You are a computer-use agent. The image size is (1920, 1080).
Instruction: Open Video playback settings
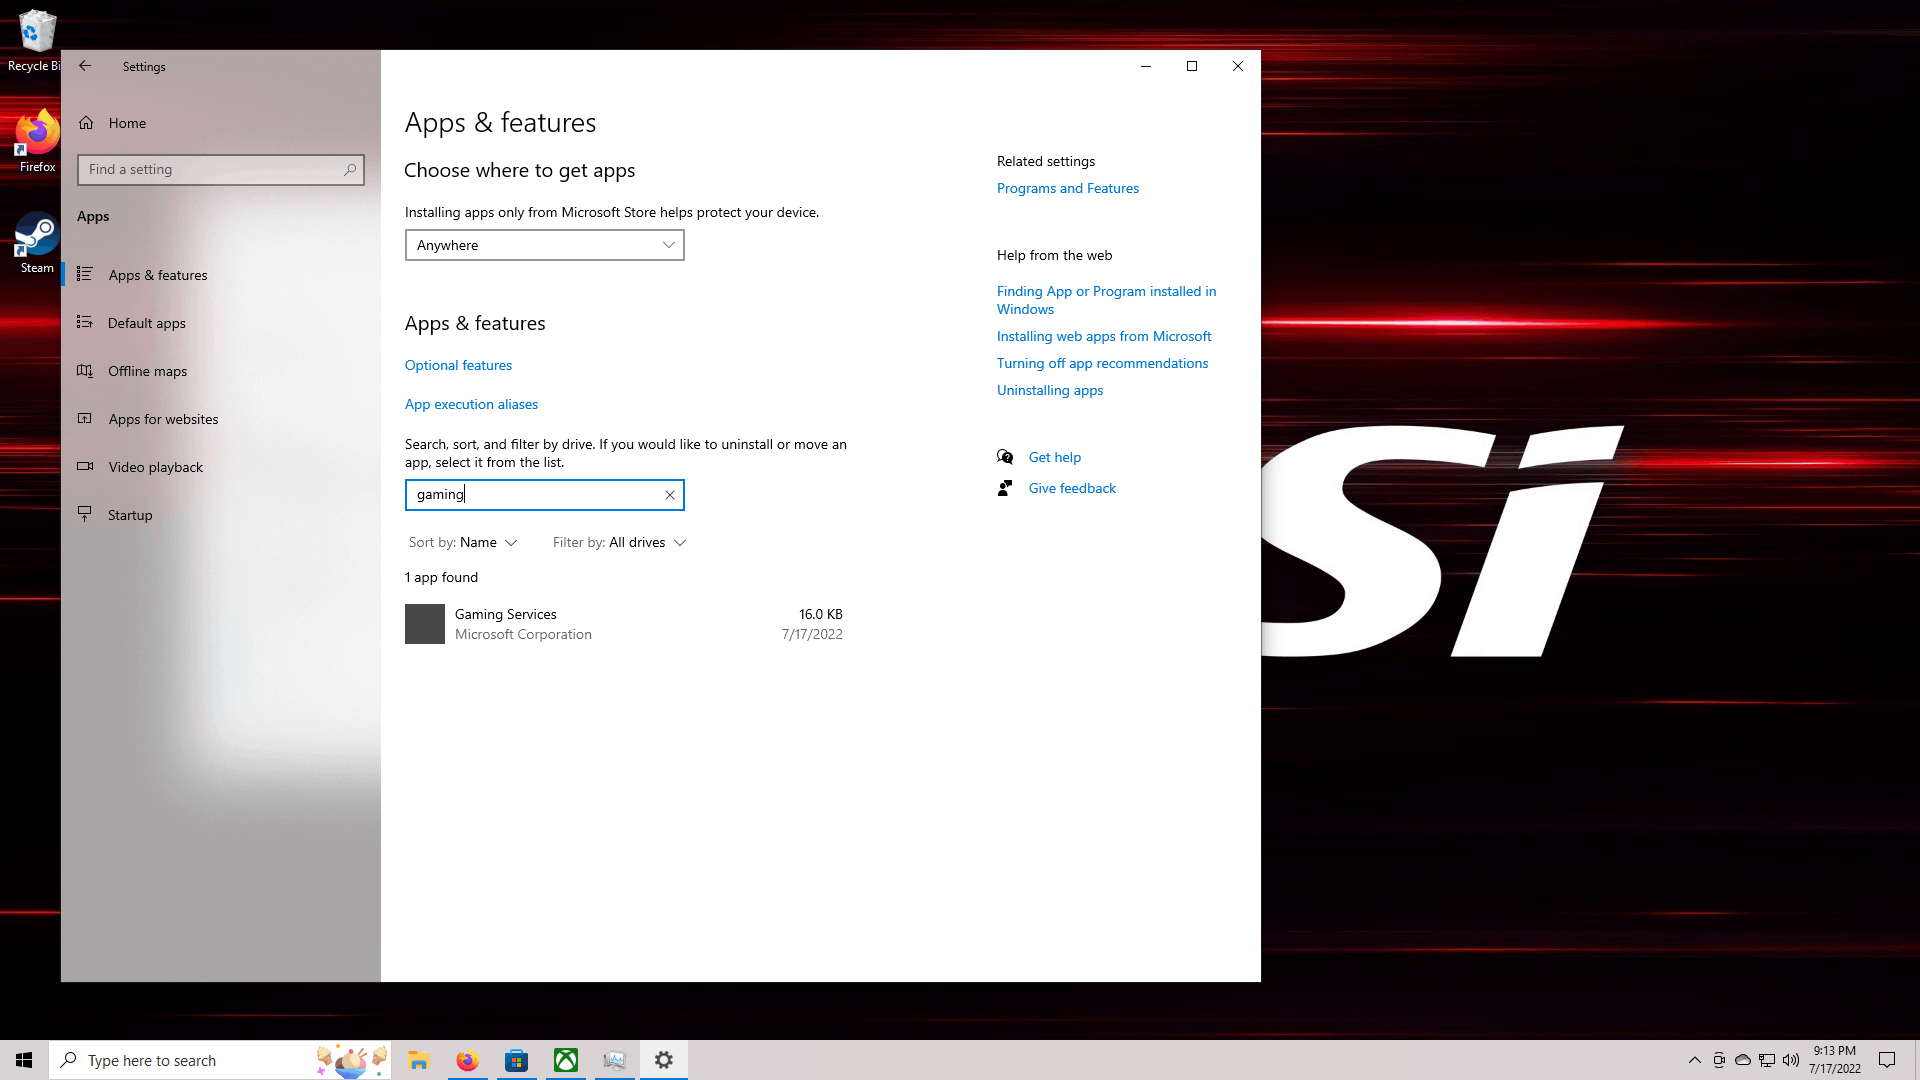pyautogui.click(x=155, y=467)
